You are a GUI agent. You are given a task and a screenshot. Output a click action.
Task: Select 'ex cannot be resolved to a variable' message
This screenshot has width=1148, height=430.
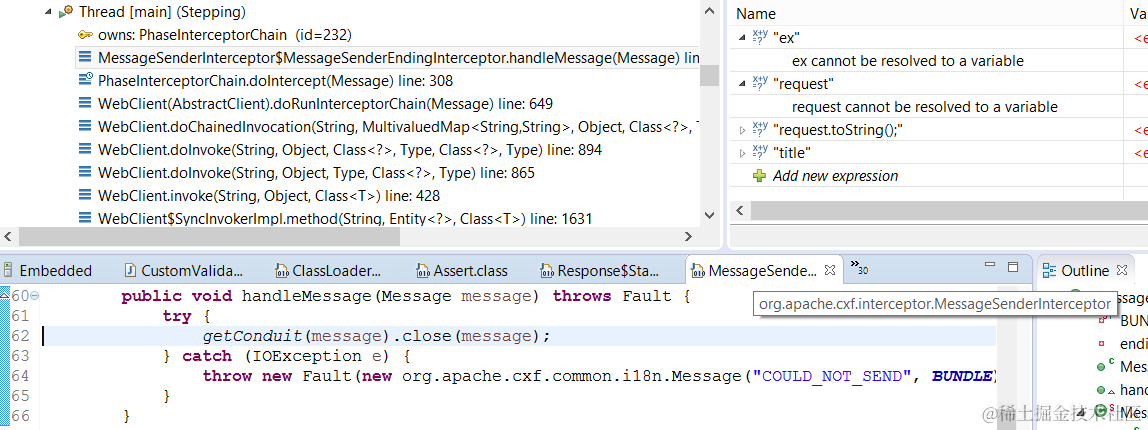(908, 61)
